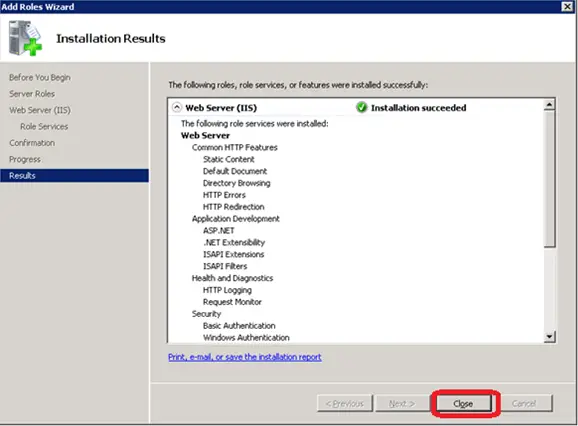
Task: Click the scrollbar up arrow in the results list
Action: [549, 105]
